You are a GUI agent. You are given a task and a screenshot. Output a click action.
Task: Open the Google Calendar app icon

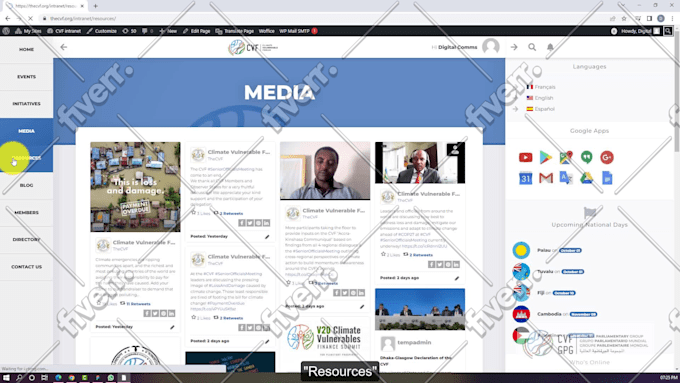525,178
